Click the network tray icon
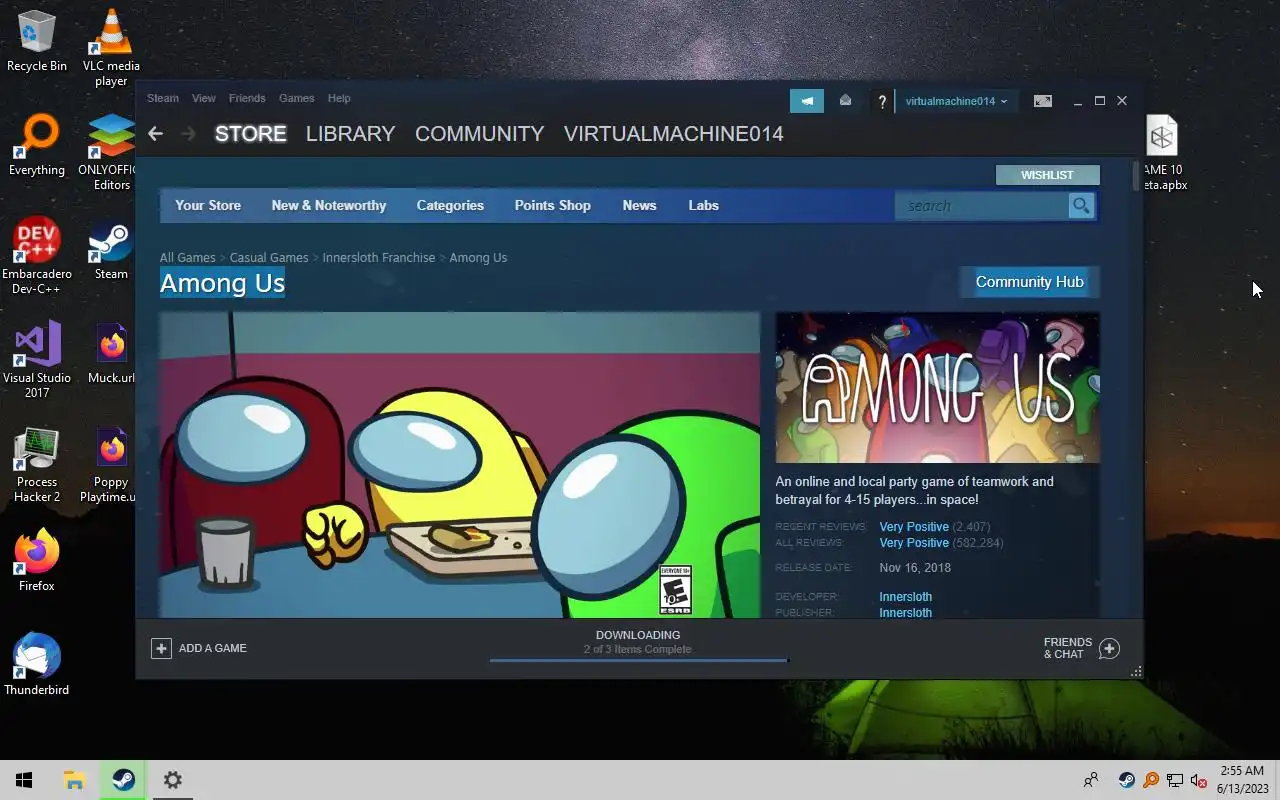Image resolution: width=1280 pixels, height=800 pixels. click(1175, 780)
